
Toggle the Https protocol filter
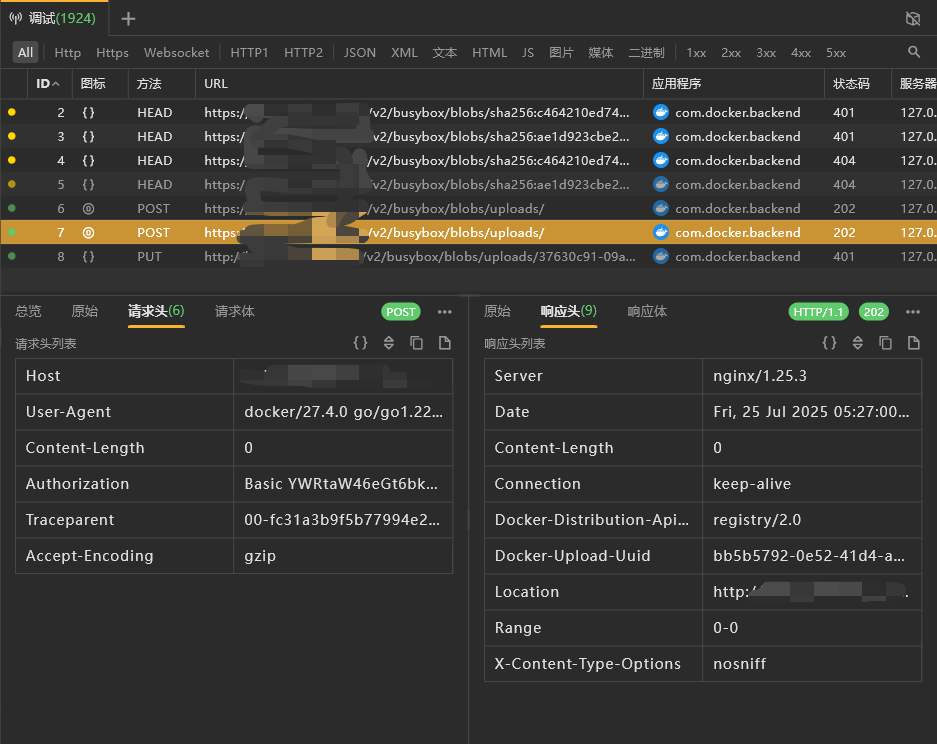click(112, 53)
